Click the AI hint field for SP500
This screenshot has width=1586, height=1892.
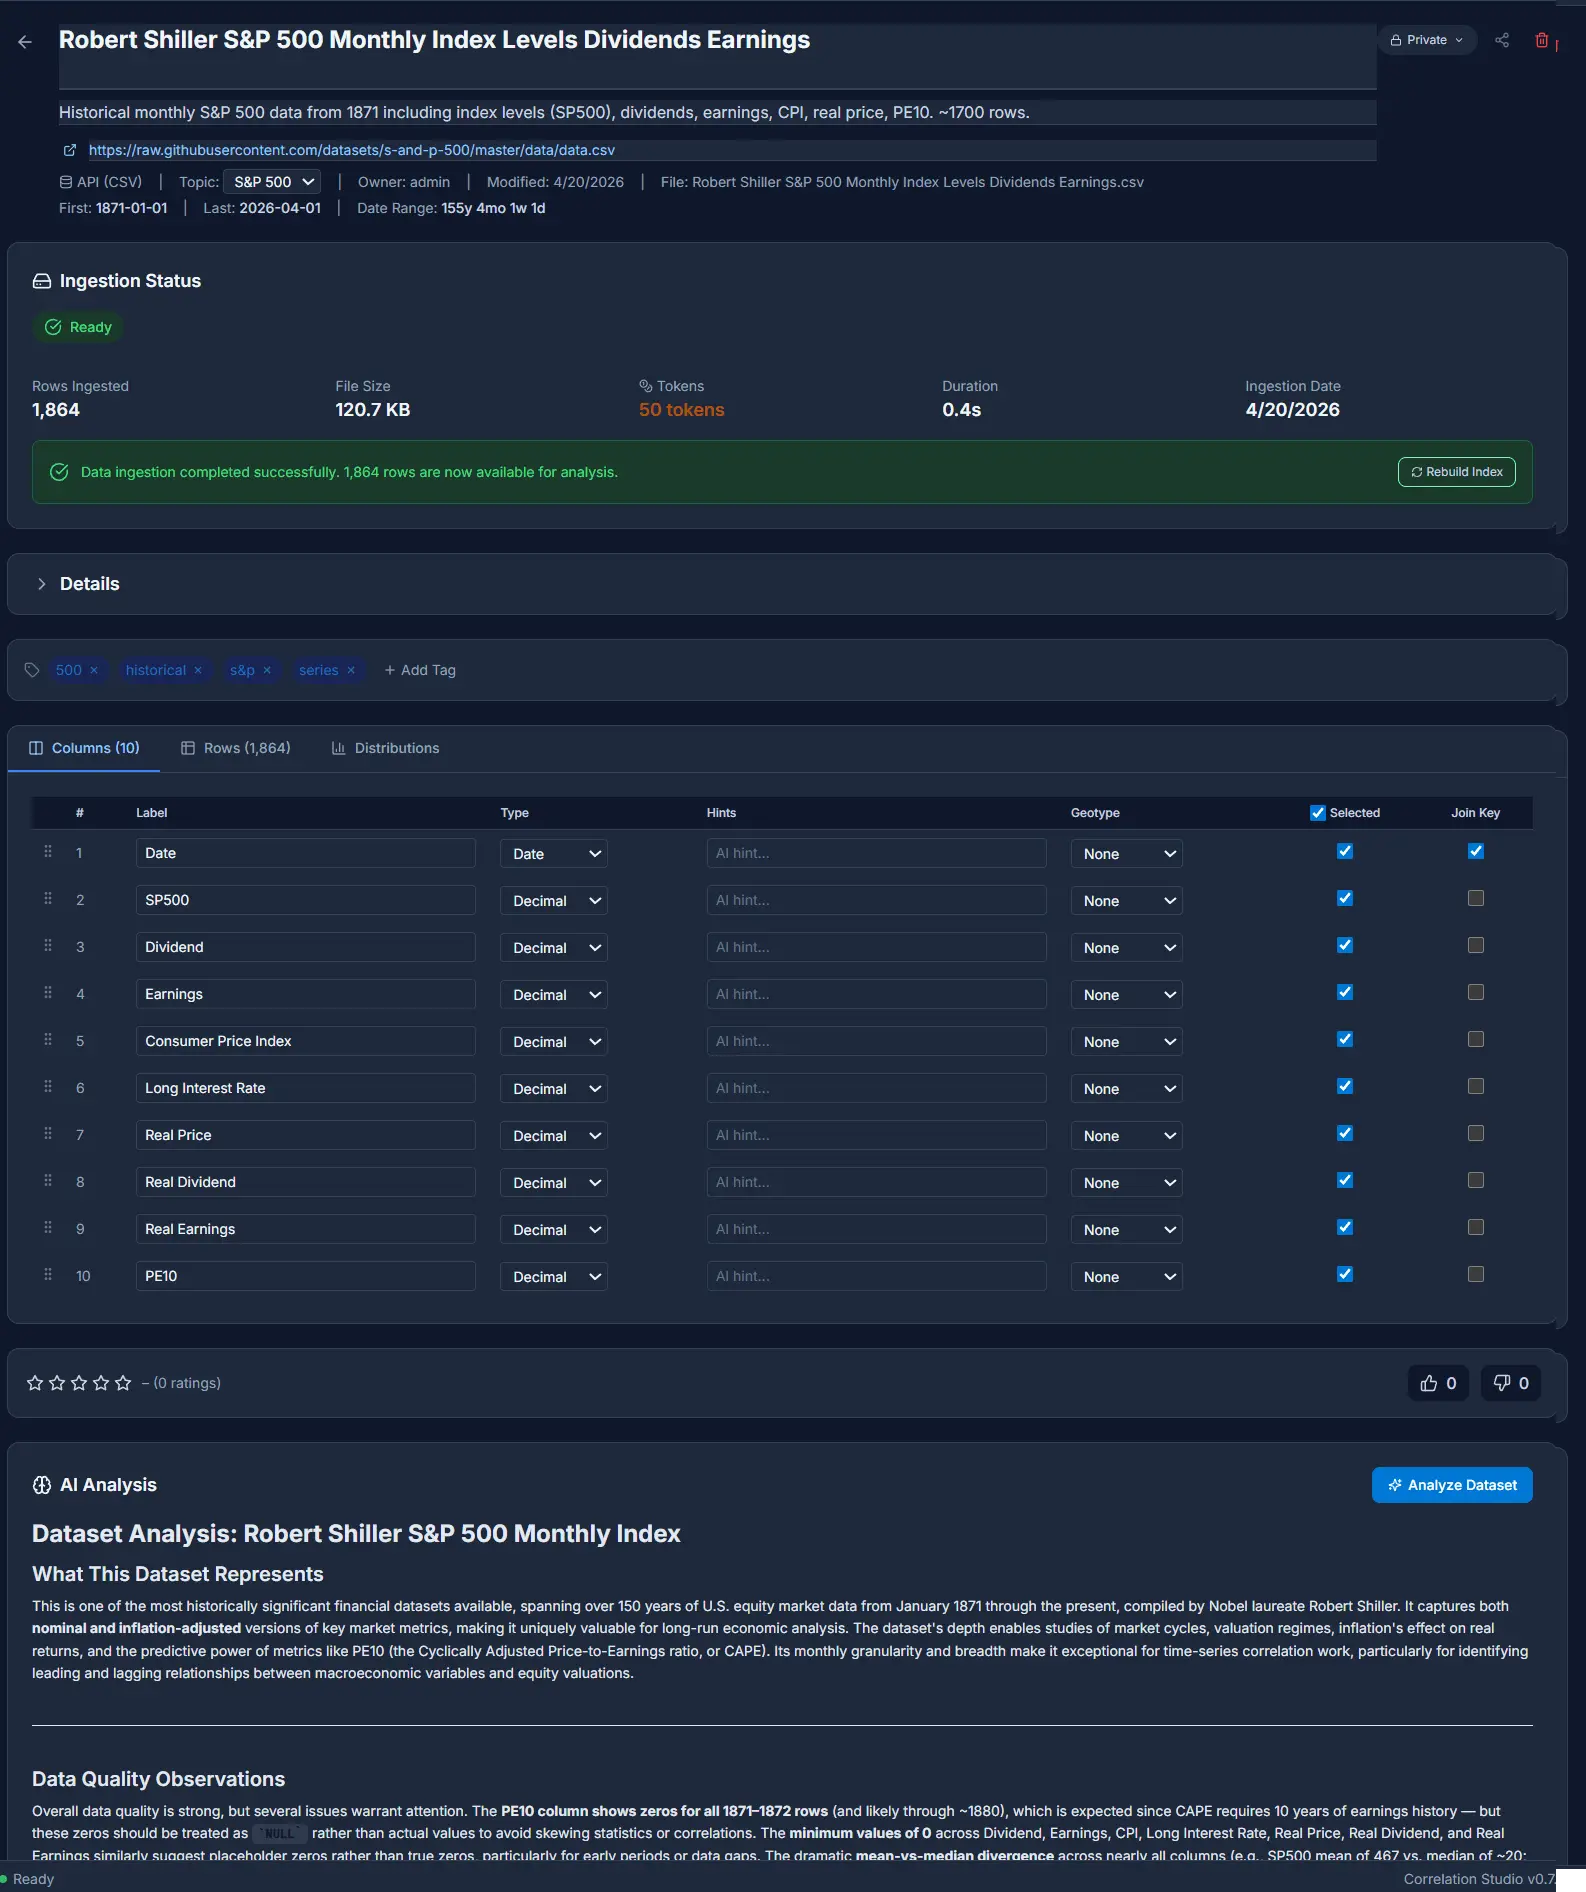pos(876,900)
